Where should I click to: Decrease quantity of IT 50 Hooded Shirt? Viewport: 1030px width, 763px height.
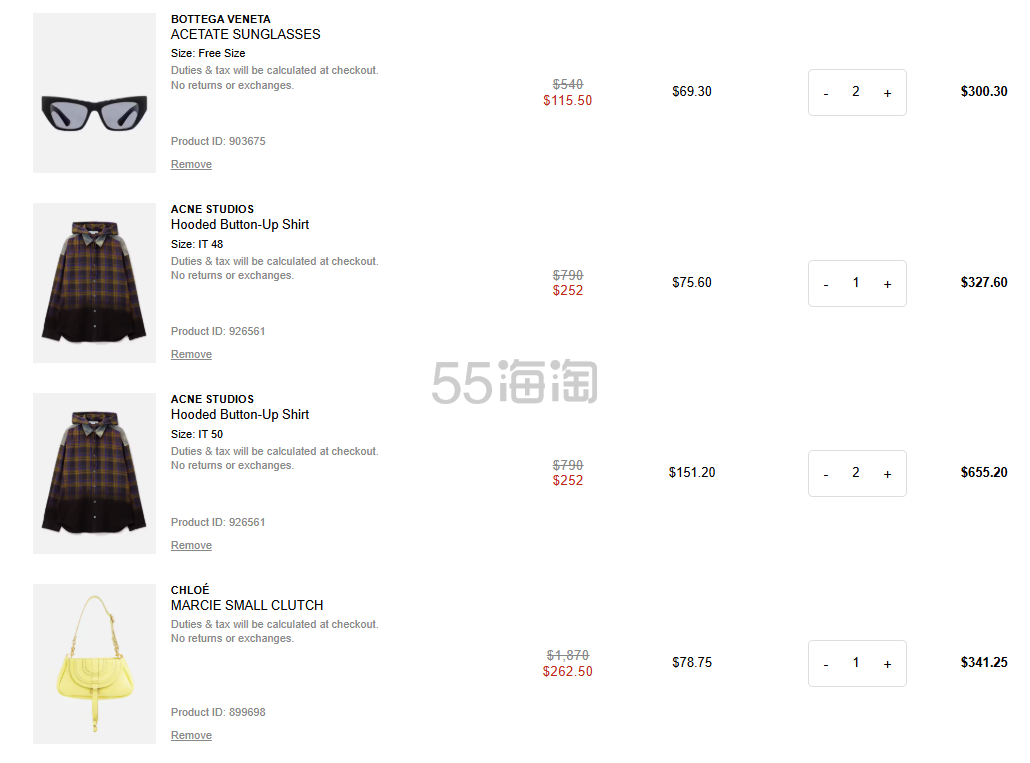[826, 474]
